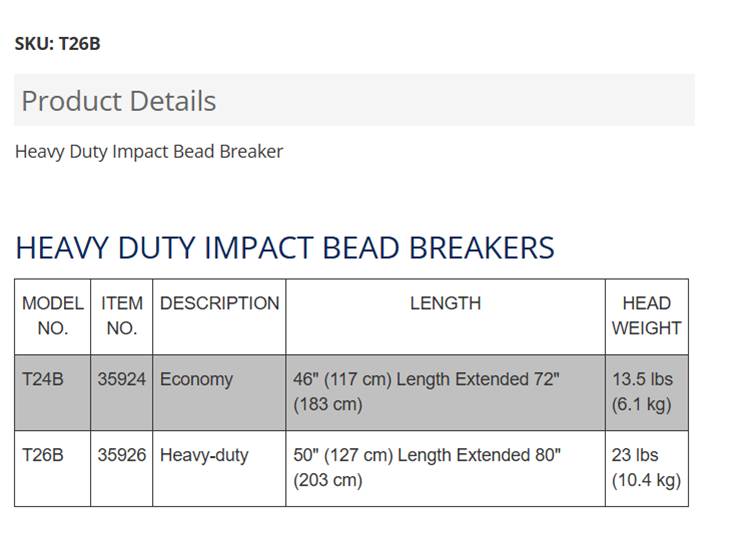Click the MODEL NO. column header
Screen dimensions: 732x544
tap(53, 315)
